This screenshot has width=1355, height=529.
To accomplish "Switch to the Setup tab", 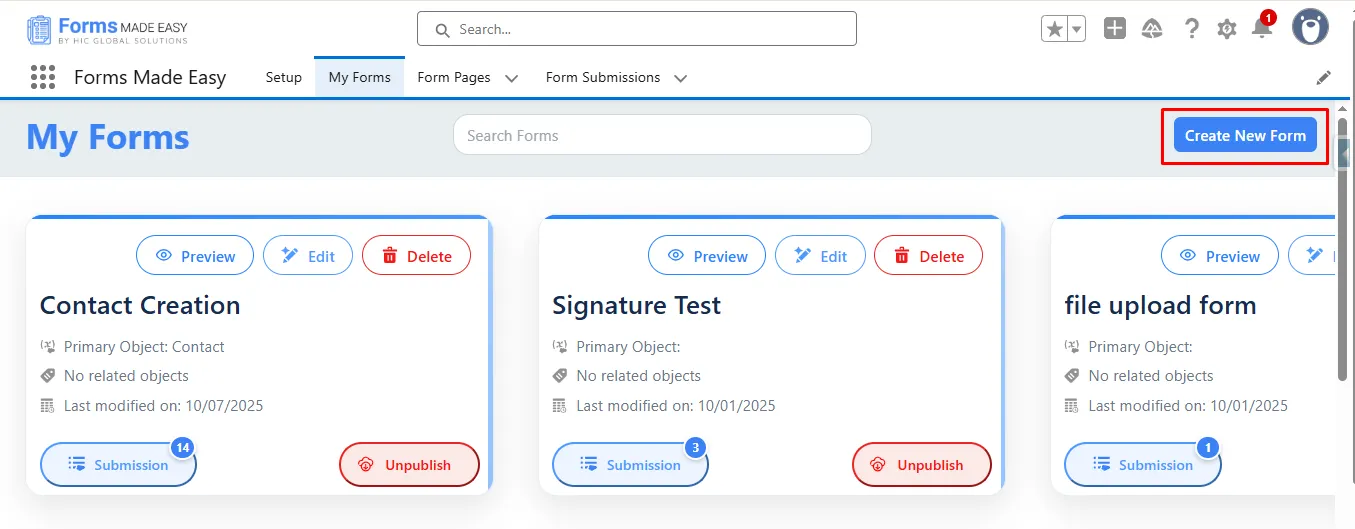I will click(284, 77).
